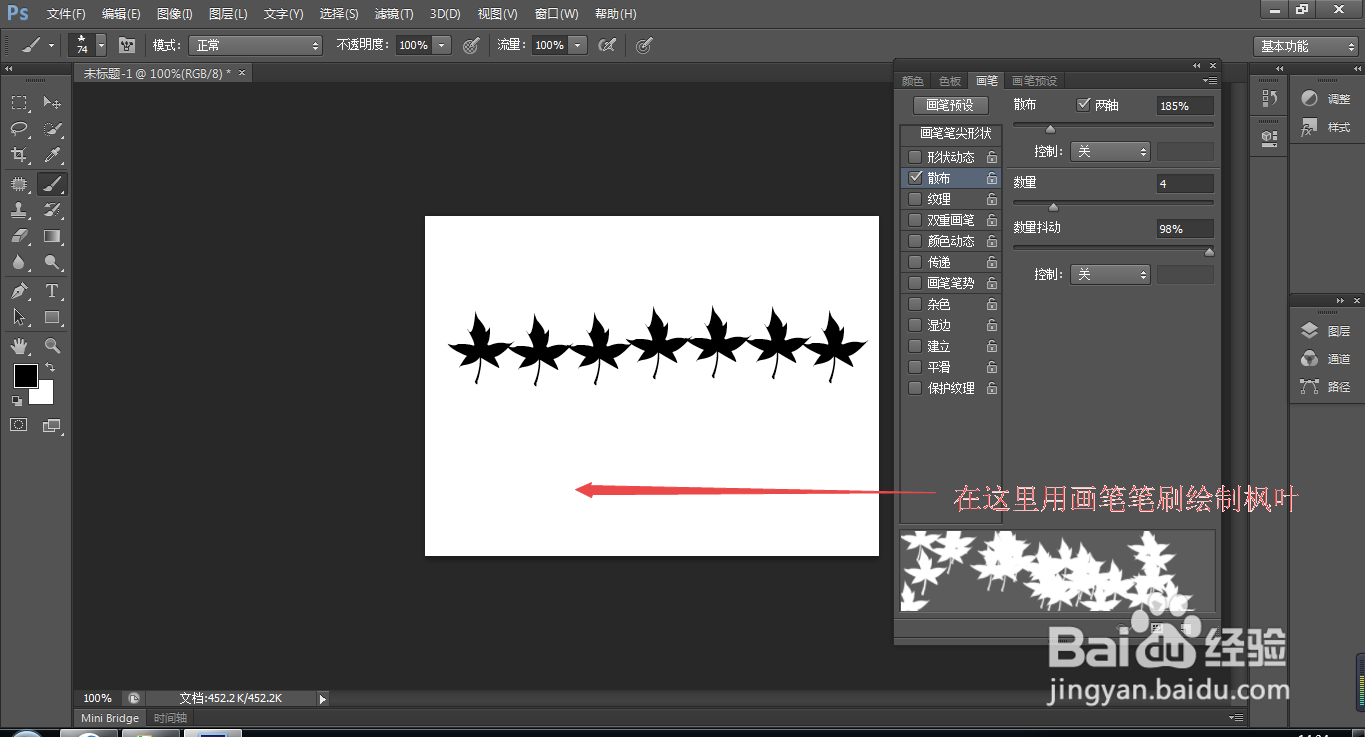Select the Eraser tool
Viewport: 1365px width, 737px height.
click(19, 237)
